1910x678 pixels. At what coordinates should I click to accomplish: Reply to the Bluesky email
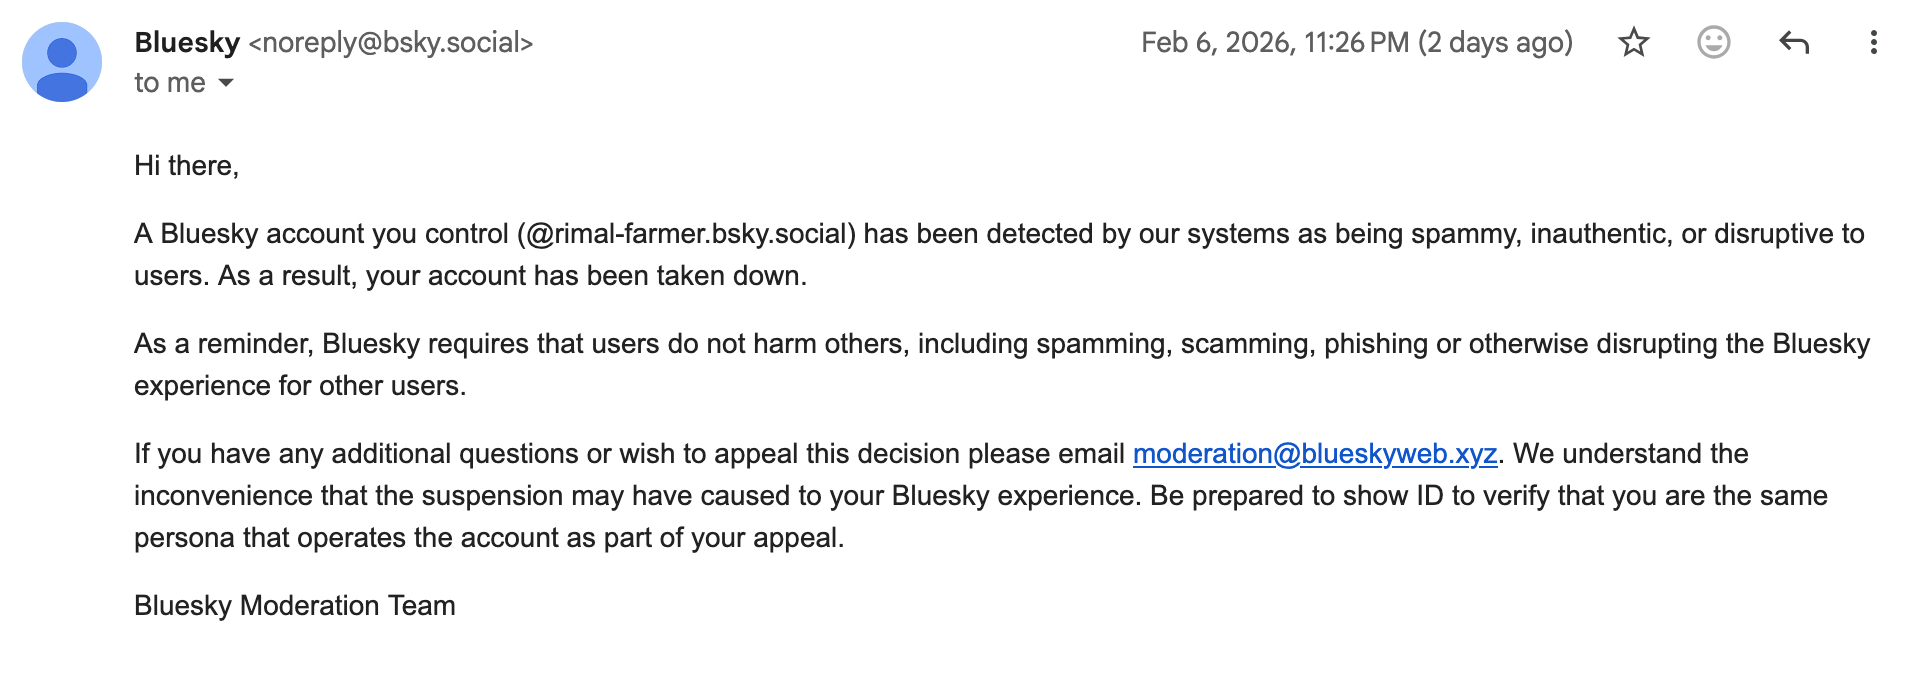click(1794, 42)
